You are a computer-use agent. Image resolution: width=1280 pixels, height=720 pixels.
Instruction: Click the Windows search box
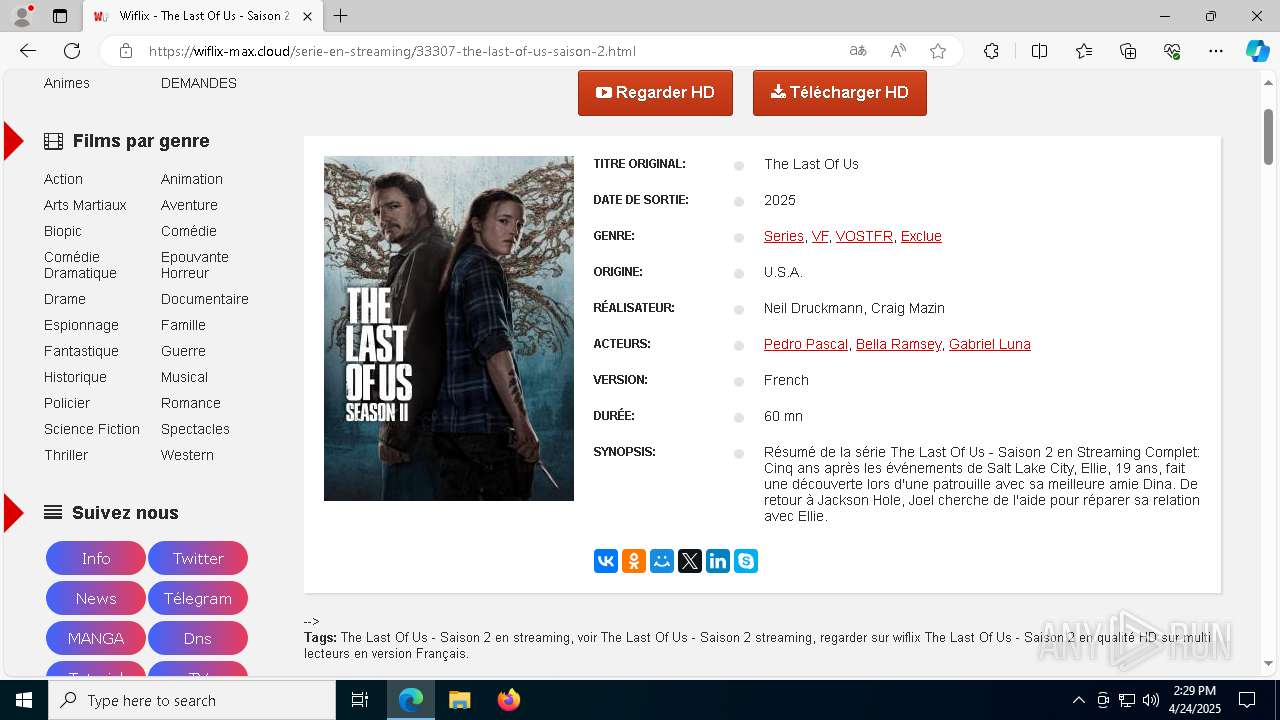tap(192, 700)
